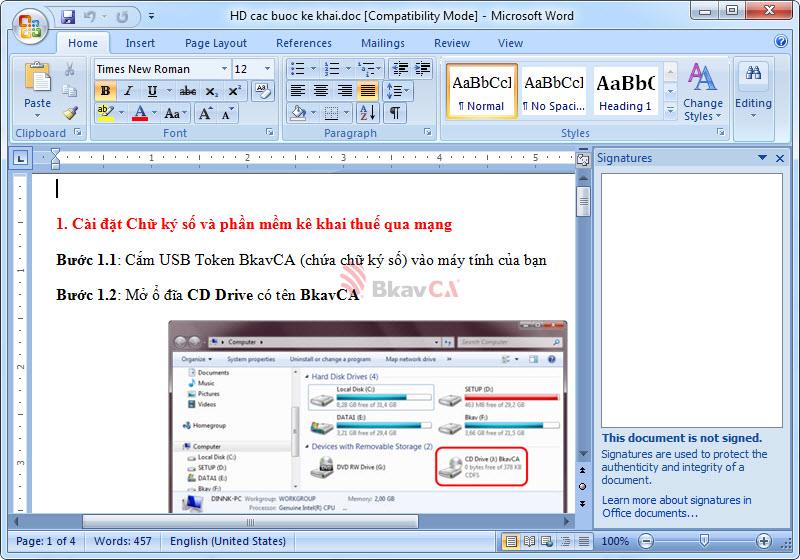800x560 pixels.
Task: Toggle Bold formatting
Action: (x=105, y=91)
